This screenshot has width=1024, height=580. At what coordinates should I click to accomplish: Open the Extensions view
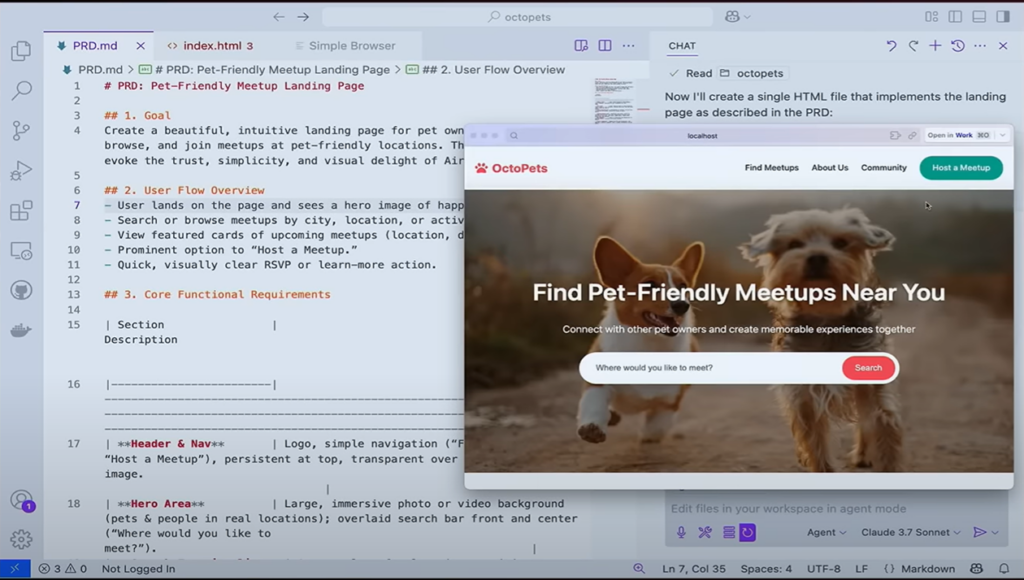click(x=20, y=211)
